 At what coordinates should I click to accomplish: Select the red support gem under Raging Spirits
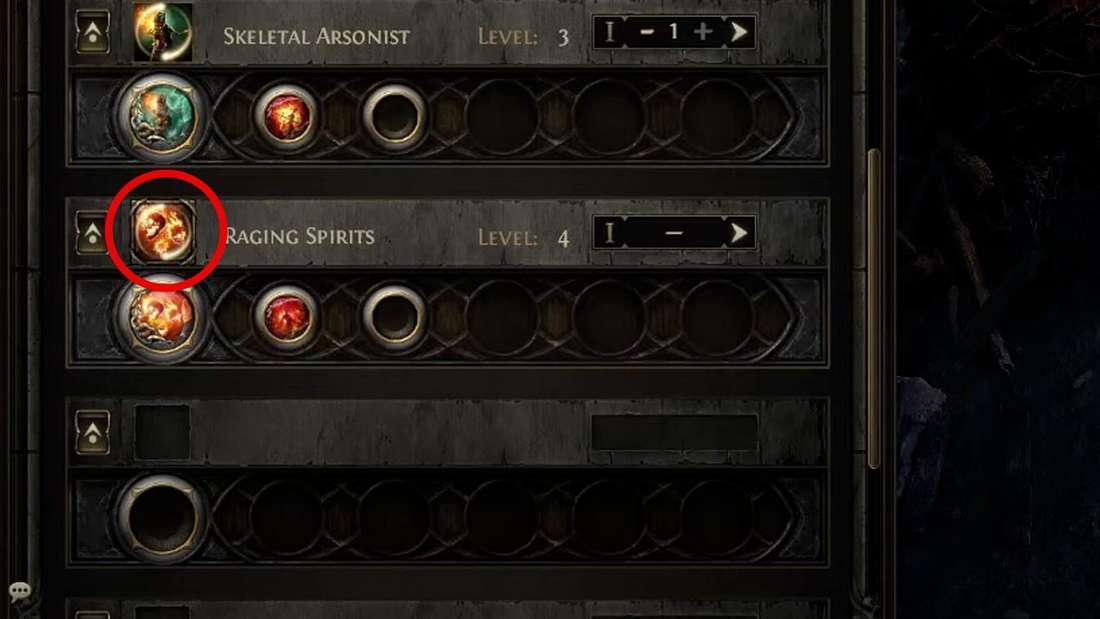[286, 316]
